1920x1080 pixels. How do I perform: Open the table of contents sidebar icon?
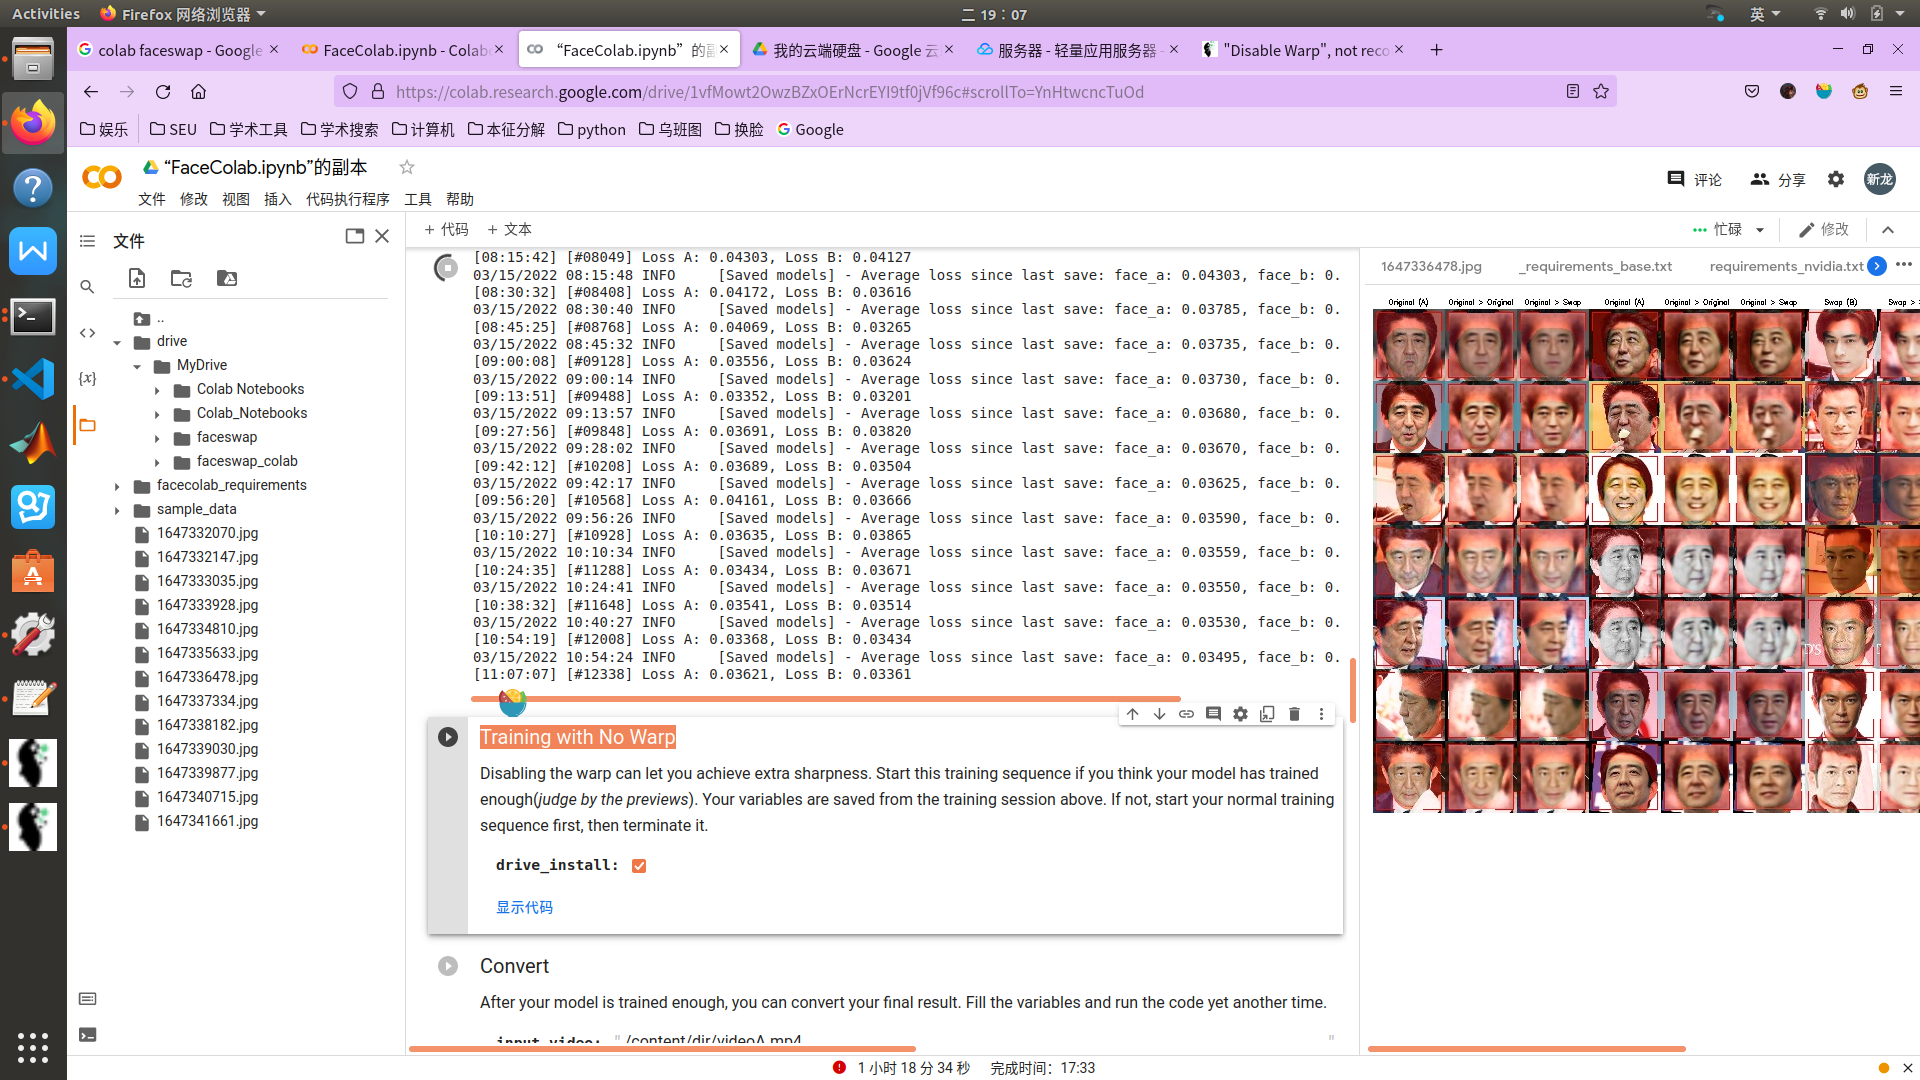pos(88,241)
